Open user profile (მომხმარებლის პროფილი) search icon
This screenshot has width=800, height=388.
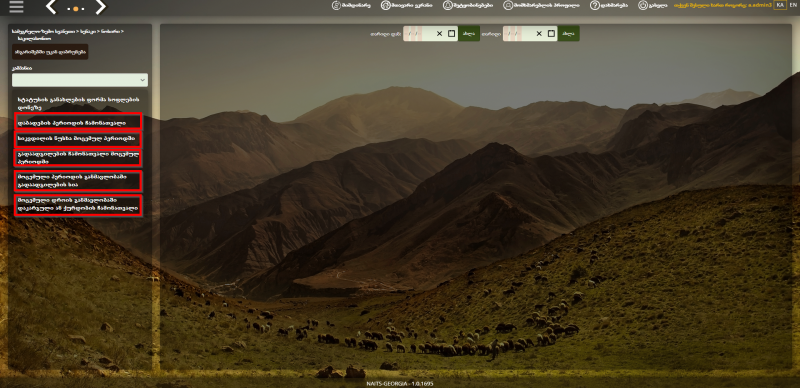pos(508,5)
